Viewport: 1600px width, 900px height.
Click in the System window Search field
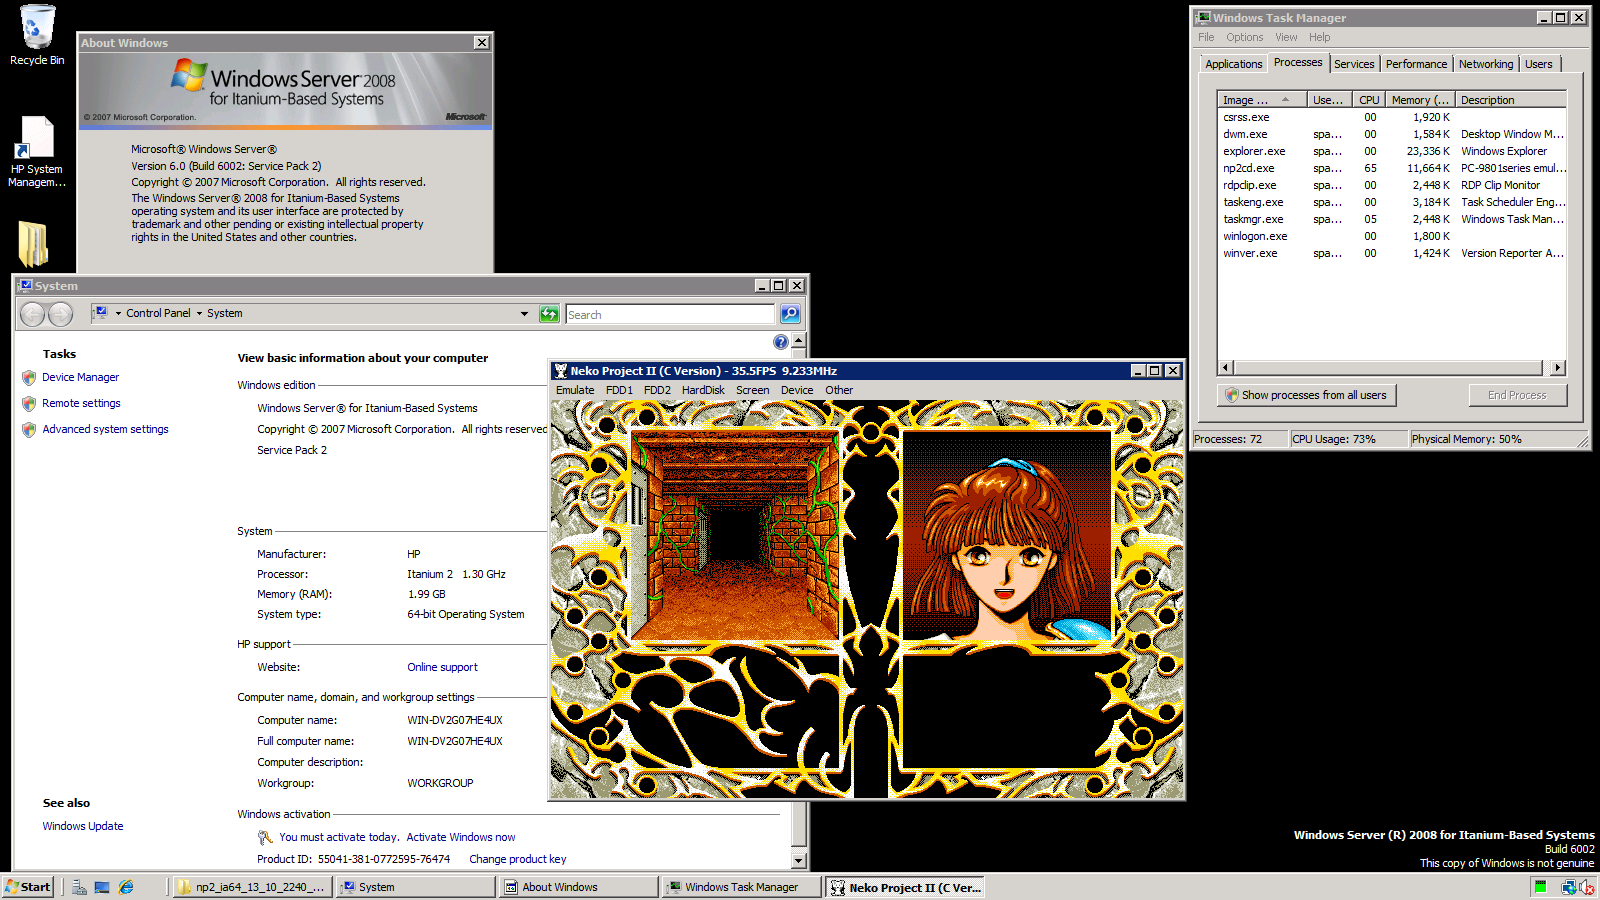click(670, 314)
